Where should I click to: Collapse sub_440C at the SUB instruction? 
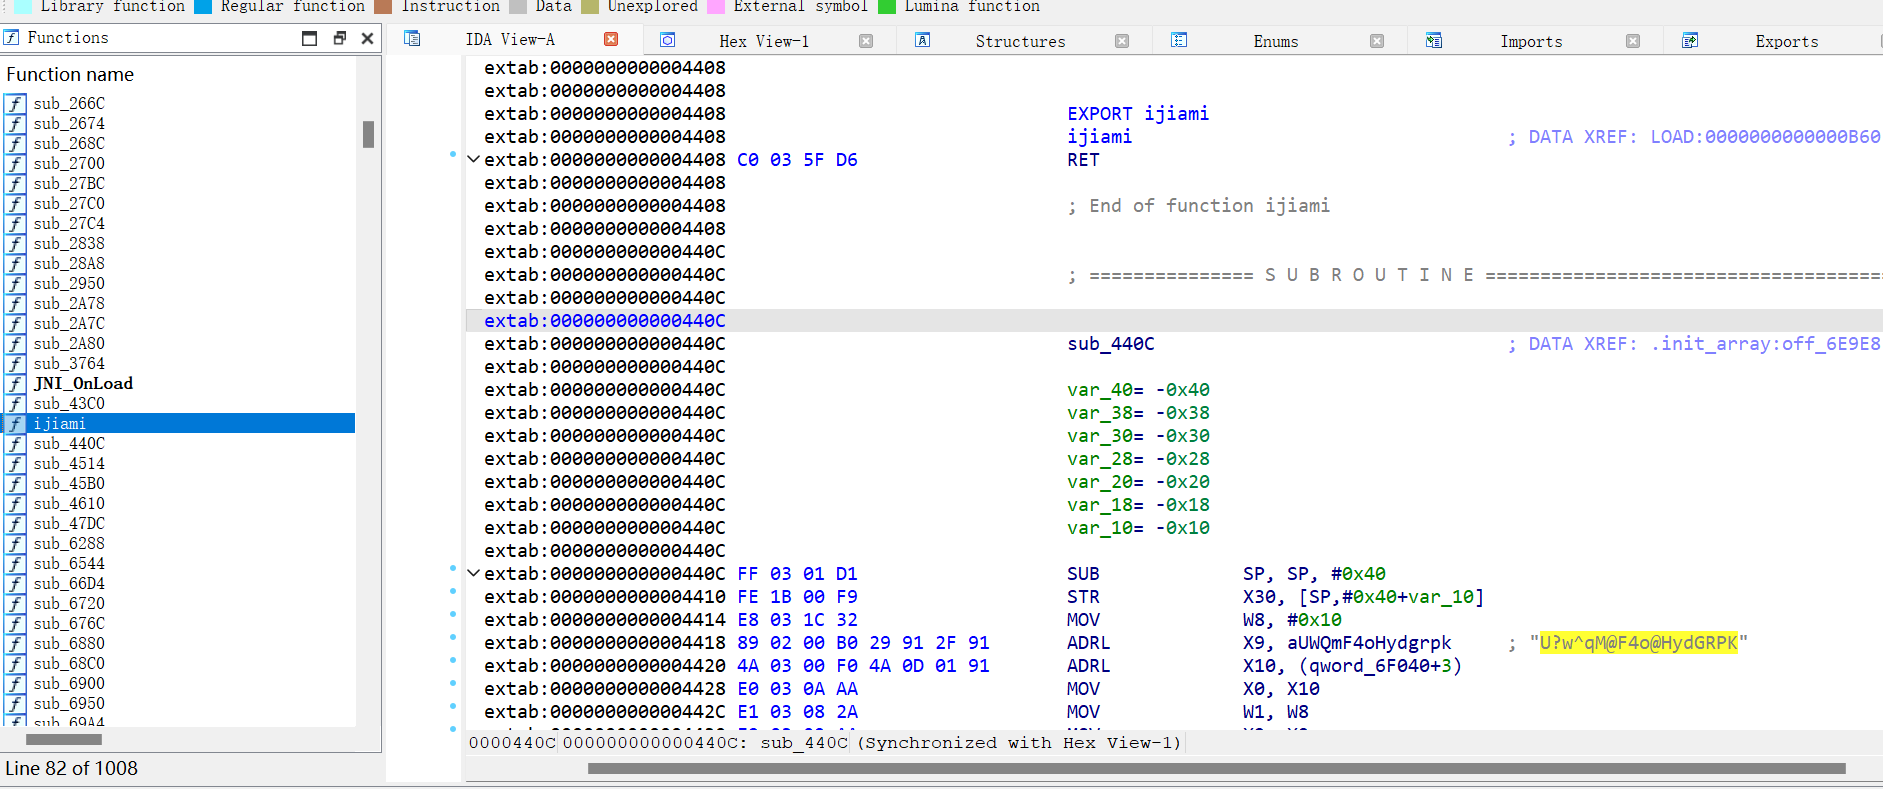(x=474, y=574)
